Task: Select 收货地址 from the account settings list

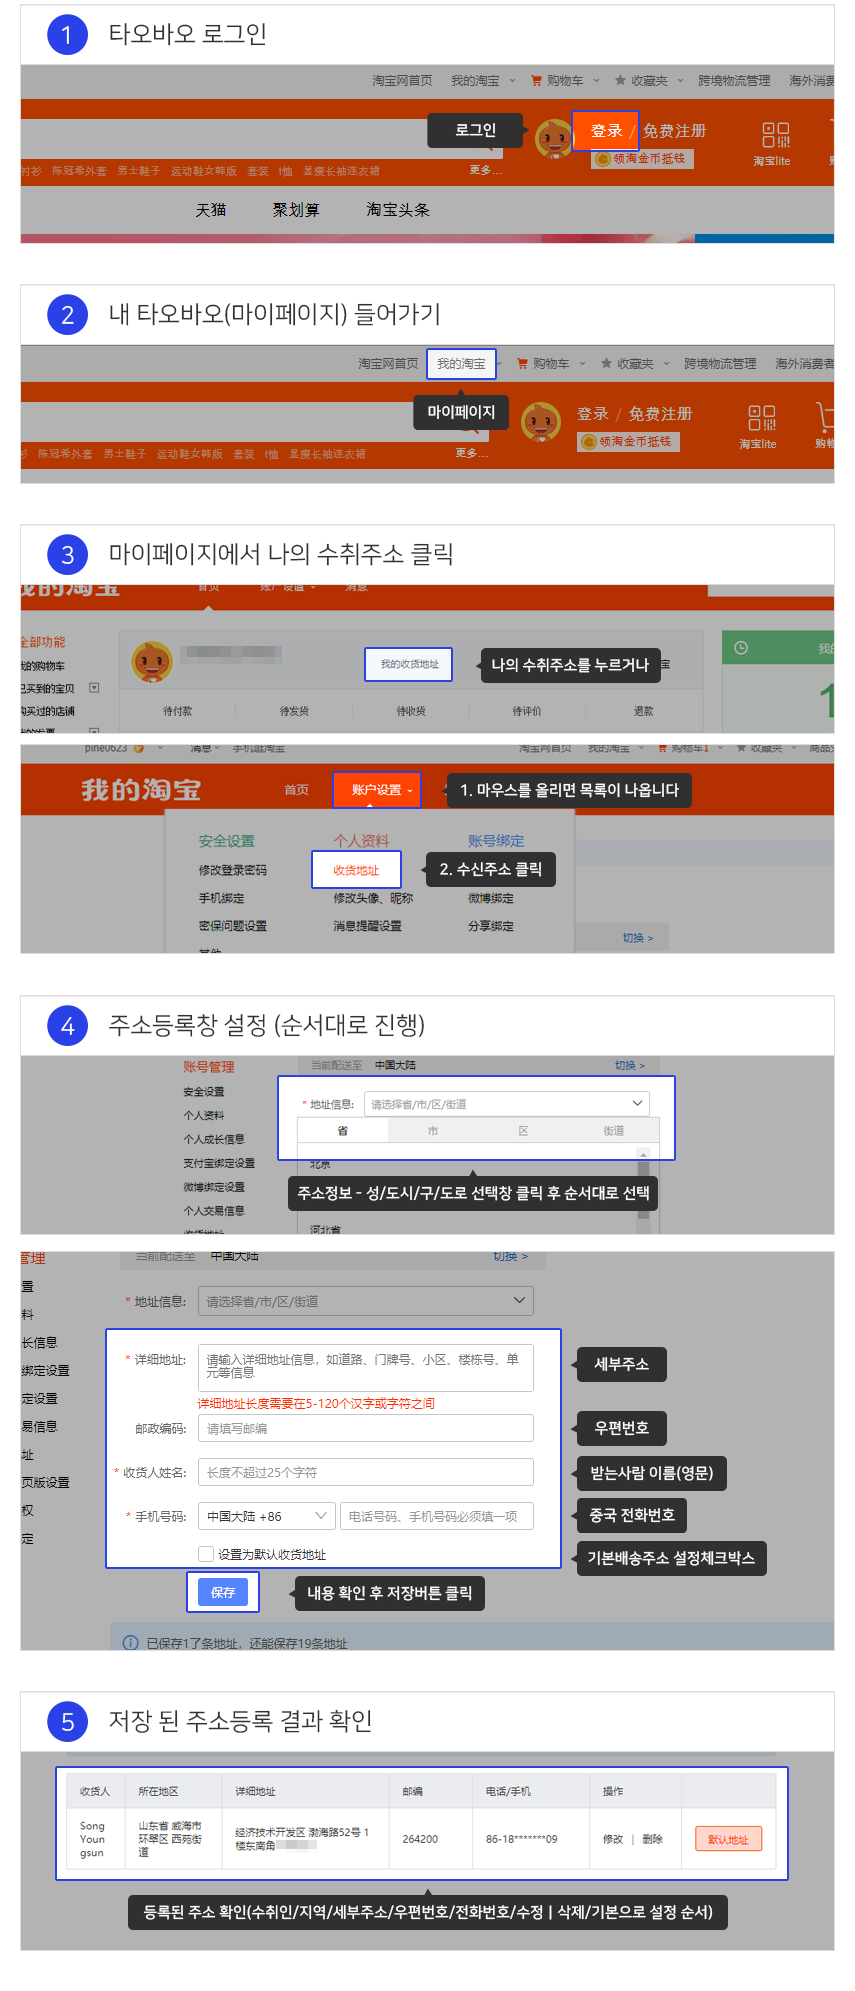Action: tap(356, 871)
